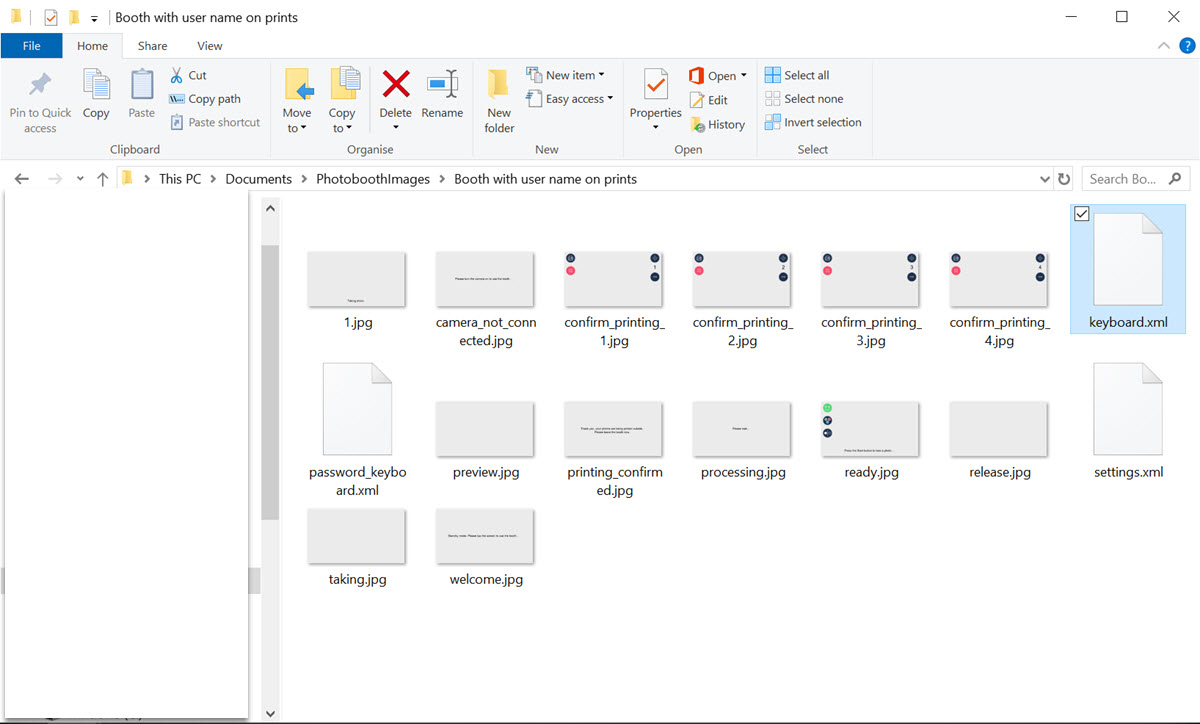Open the New item dropdown
Viewport: 1200px width, 724px height.
click(565, 75)
